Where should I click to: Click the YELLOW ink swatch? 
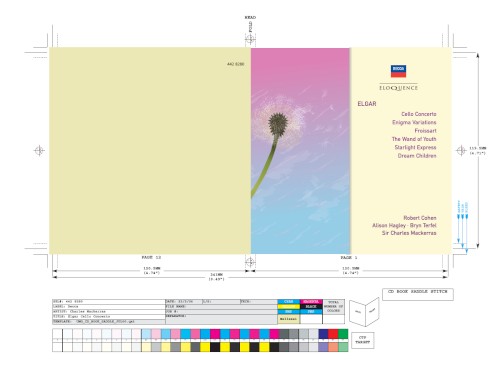click(x=289, y=307)
